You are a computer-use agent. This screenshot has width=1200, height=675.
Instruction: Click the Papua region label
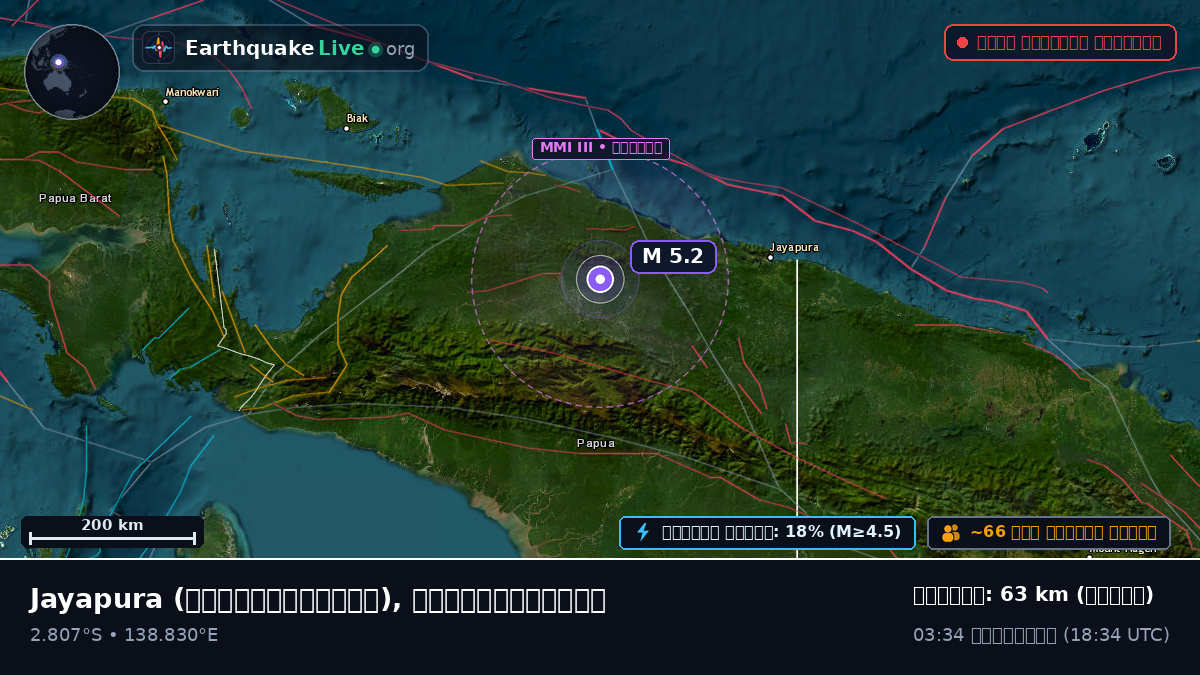point(596,443)
